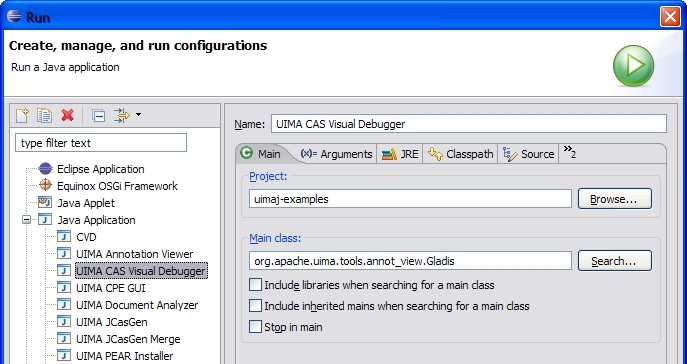Click the Java Application category icon
The height and width of the screenshot is (364, 687).
click(45, 219)
